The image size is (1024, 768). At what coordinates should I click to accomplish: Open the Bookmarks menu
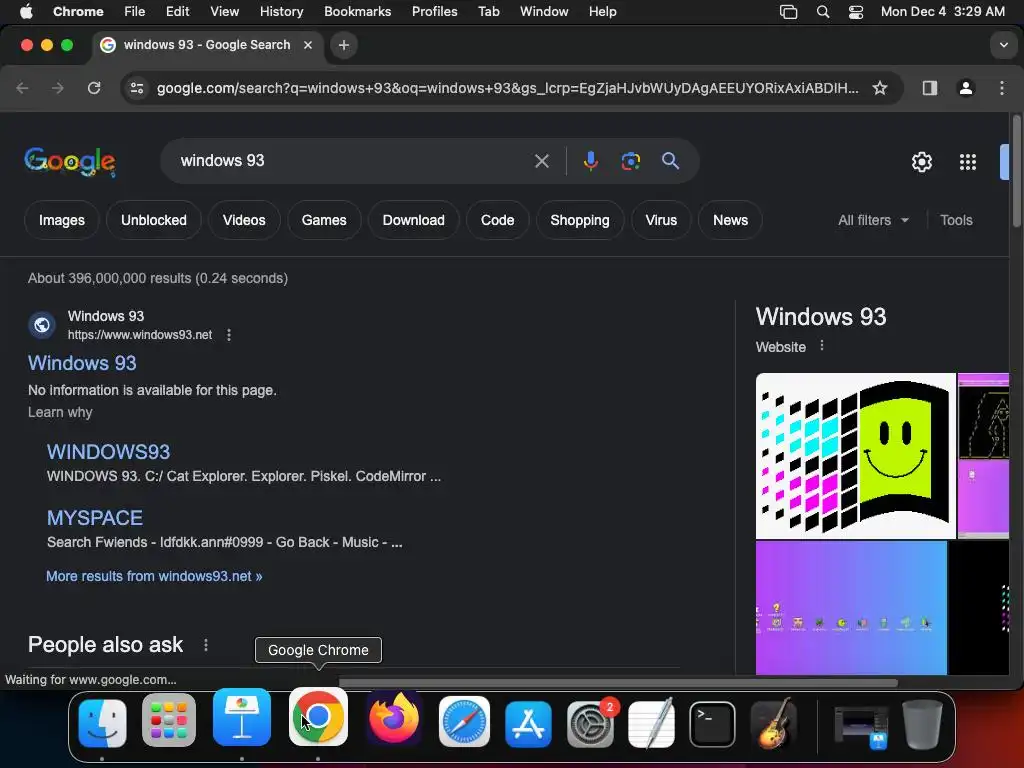click(357, 12)
